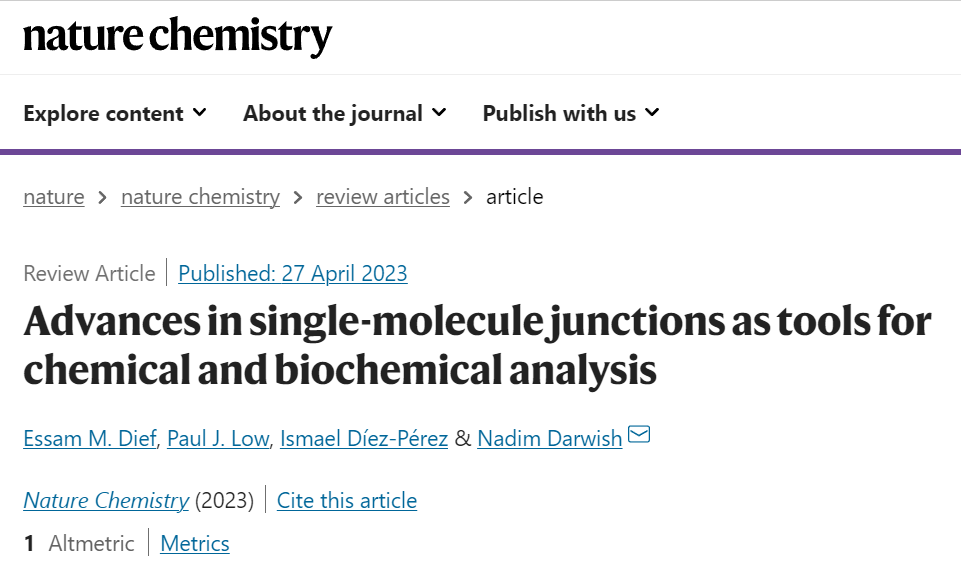The width and height of the screenshot is (961, 583).
Task: Click chevron arrow next to Publish with us
Action: 652,113
